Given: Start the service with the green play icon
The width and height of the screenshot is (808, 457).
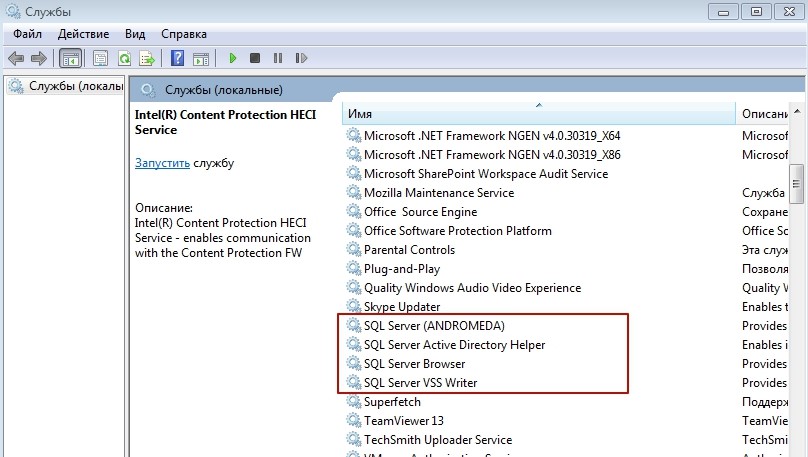Looking at the screenshot, I should click(233, 58).
